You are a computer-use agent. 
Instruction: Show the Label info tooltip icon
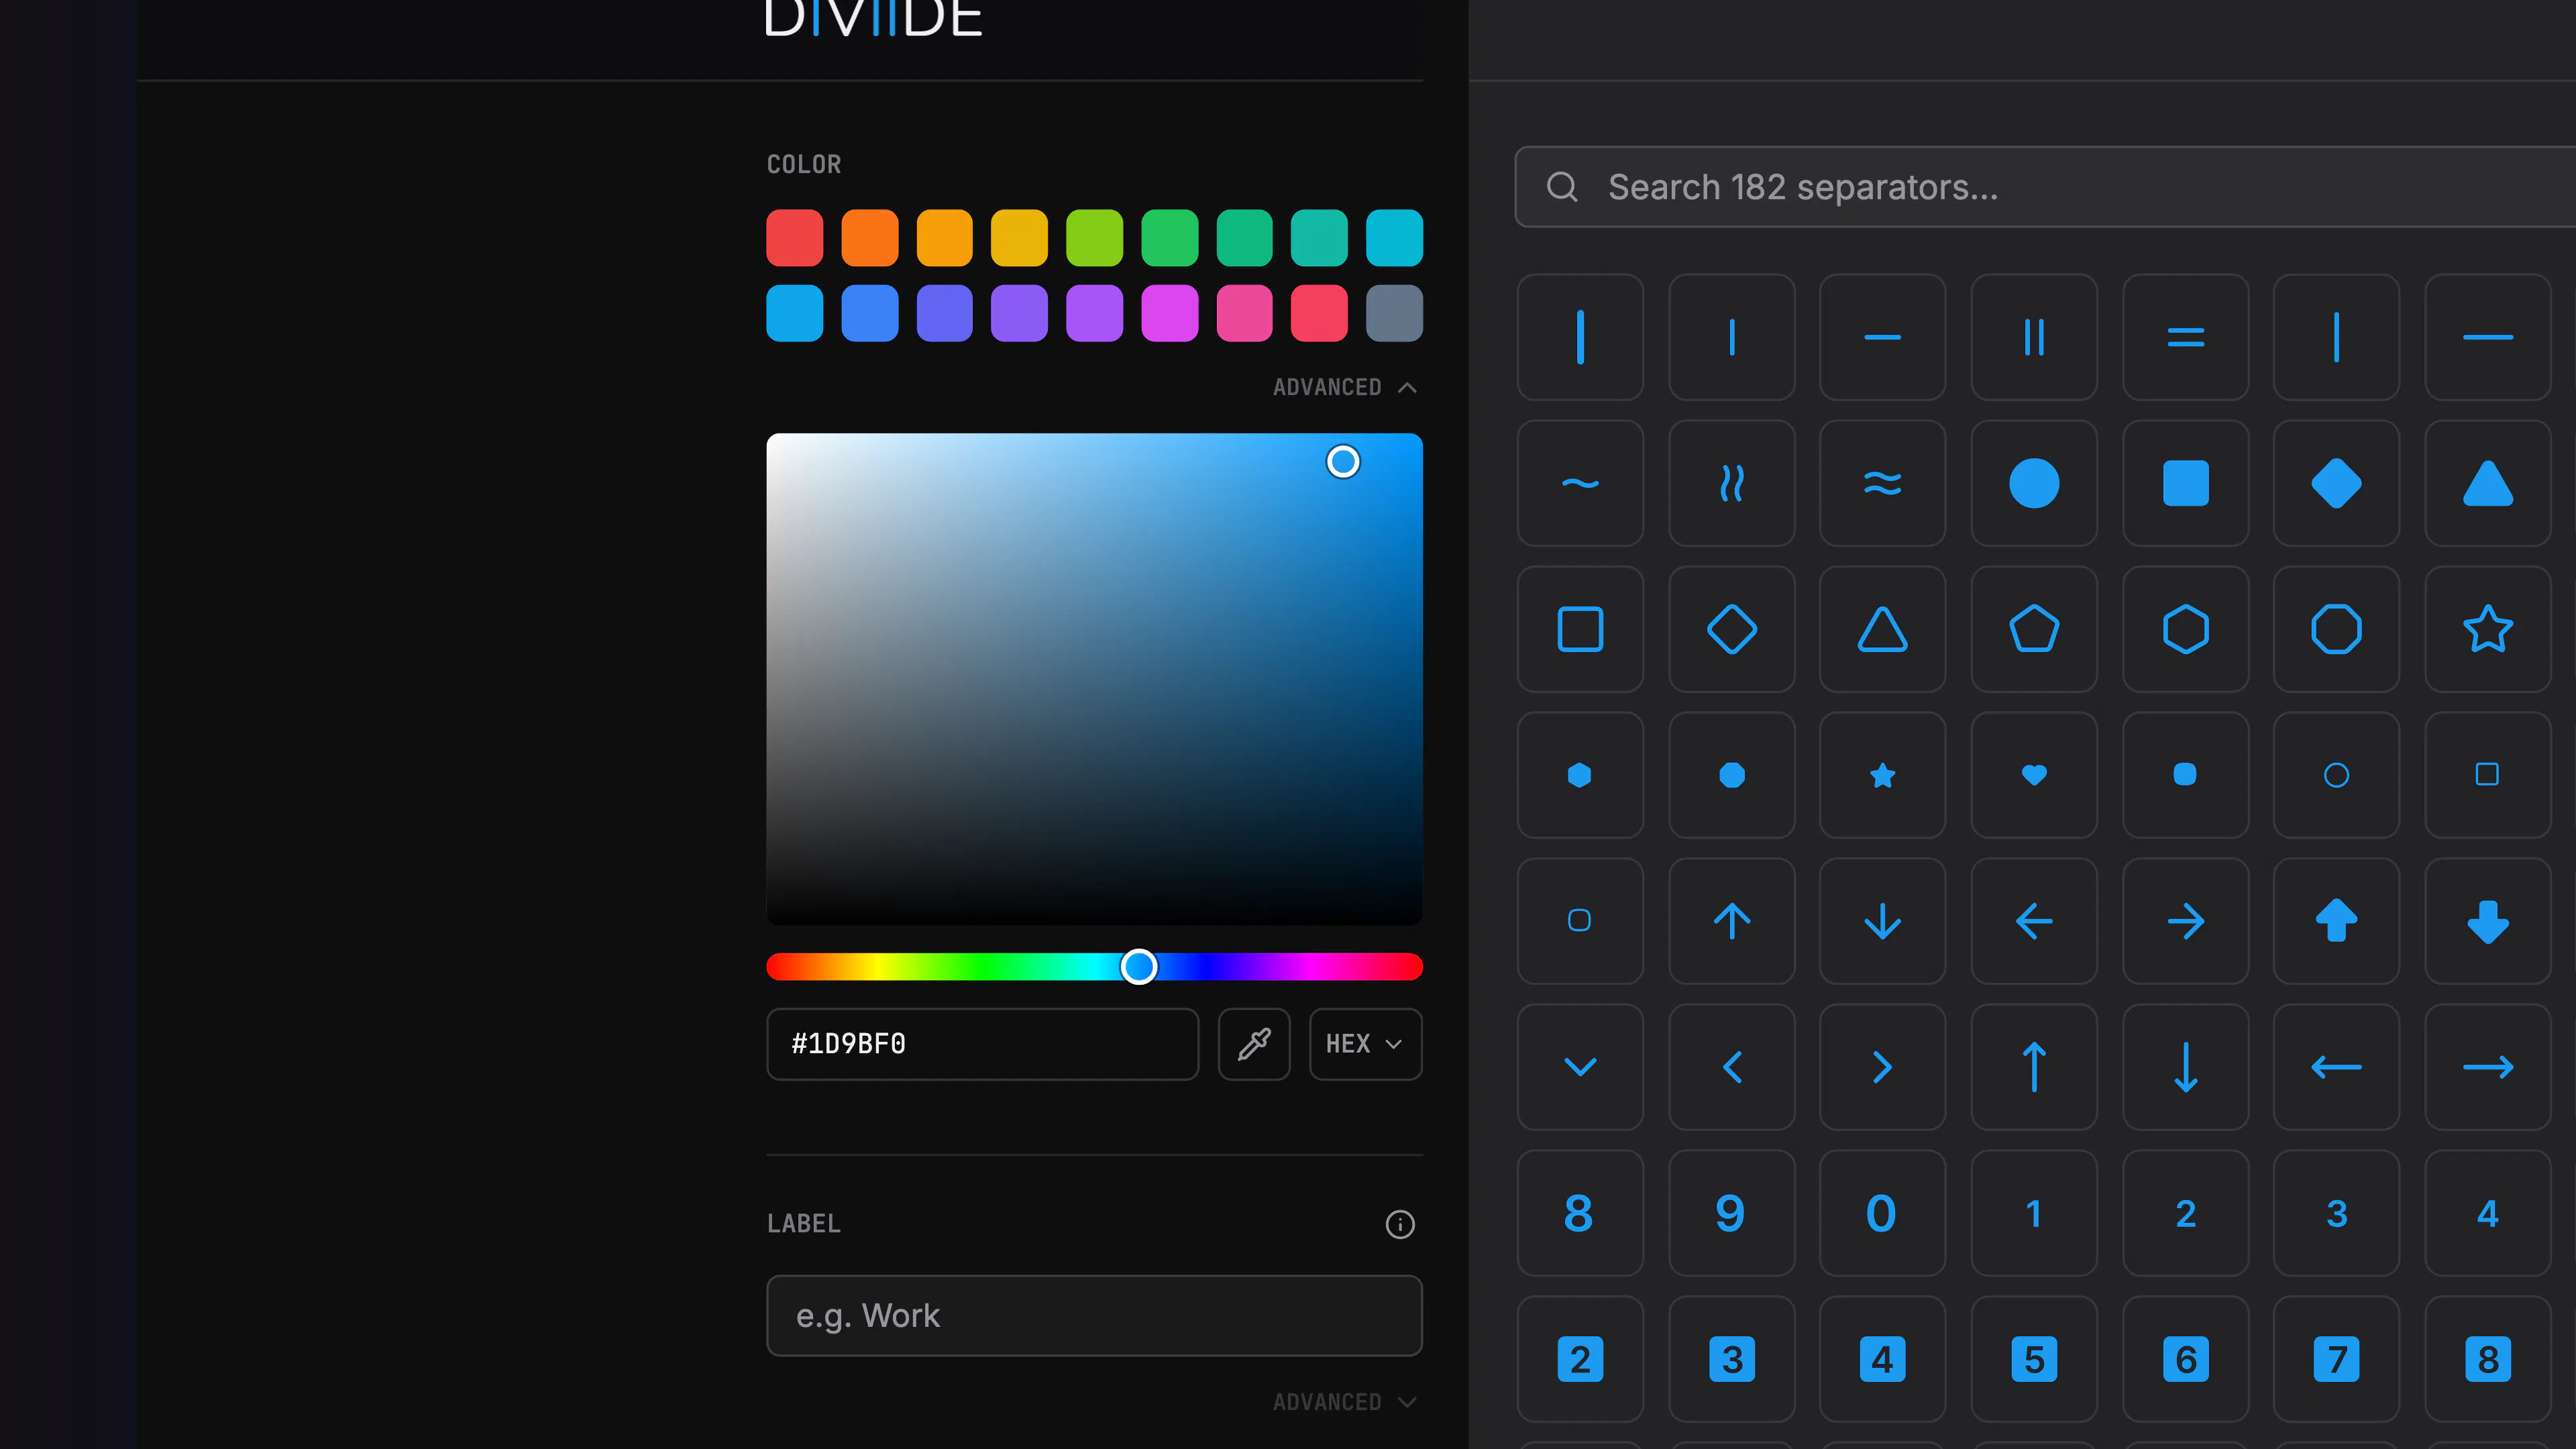click(1400, 1224)
